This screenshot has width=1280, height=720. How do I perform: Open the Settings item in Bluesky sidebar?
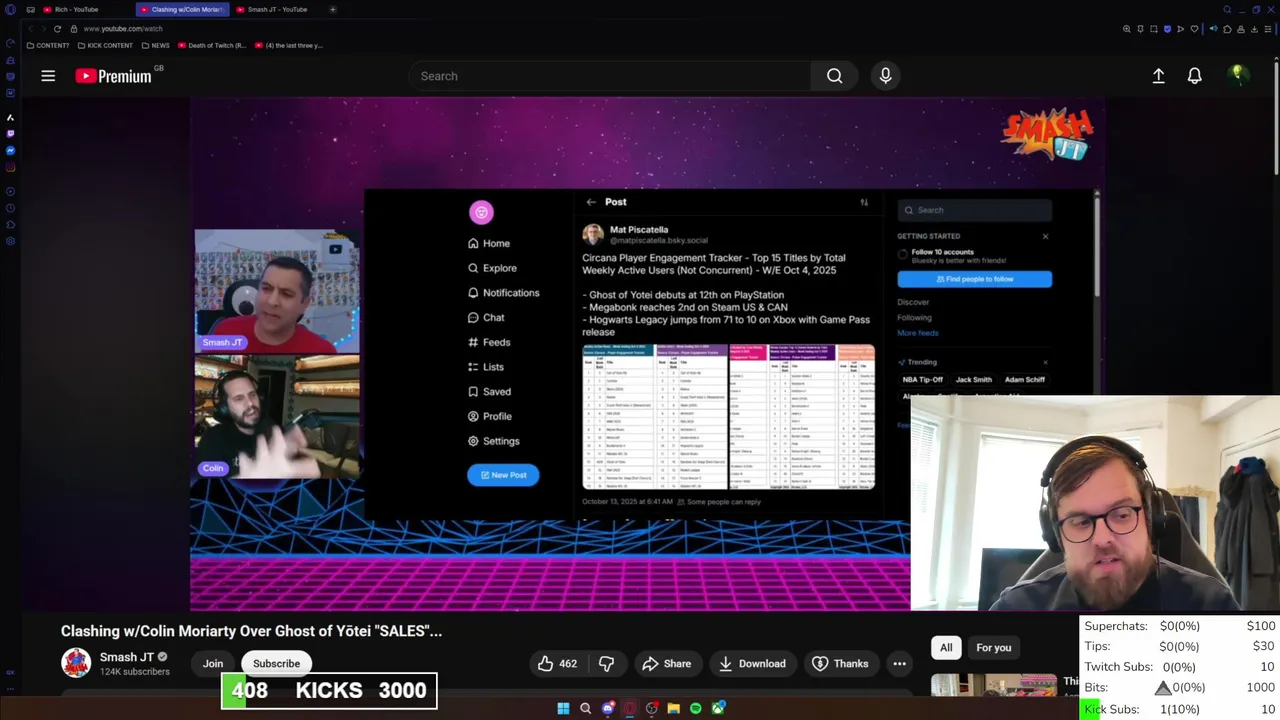point(493,441)
